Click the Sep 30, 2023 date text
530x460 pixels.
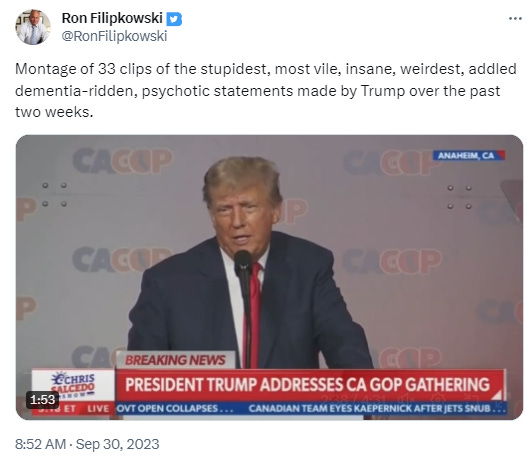[117, 444]
